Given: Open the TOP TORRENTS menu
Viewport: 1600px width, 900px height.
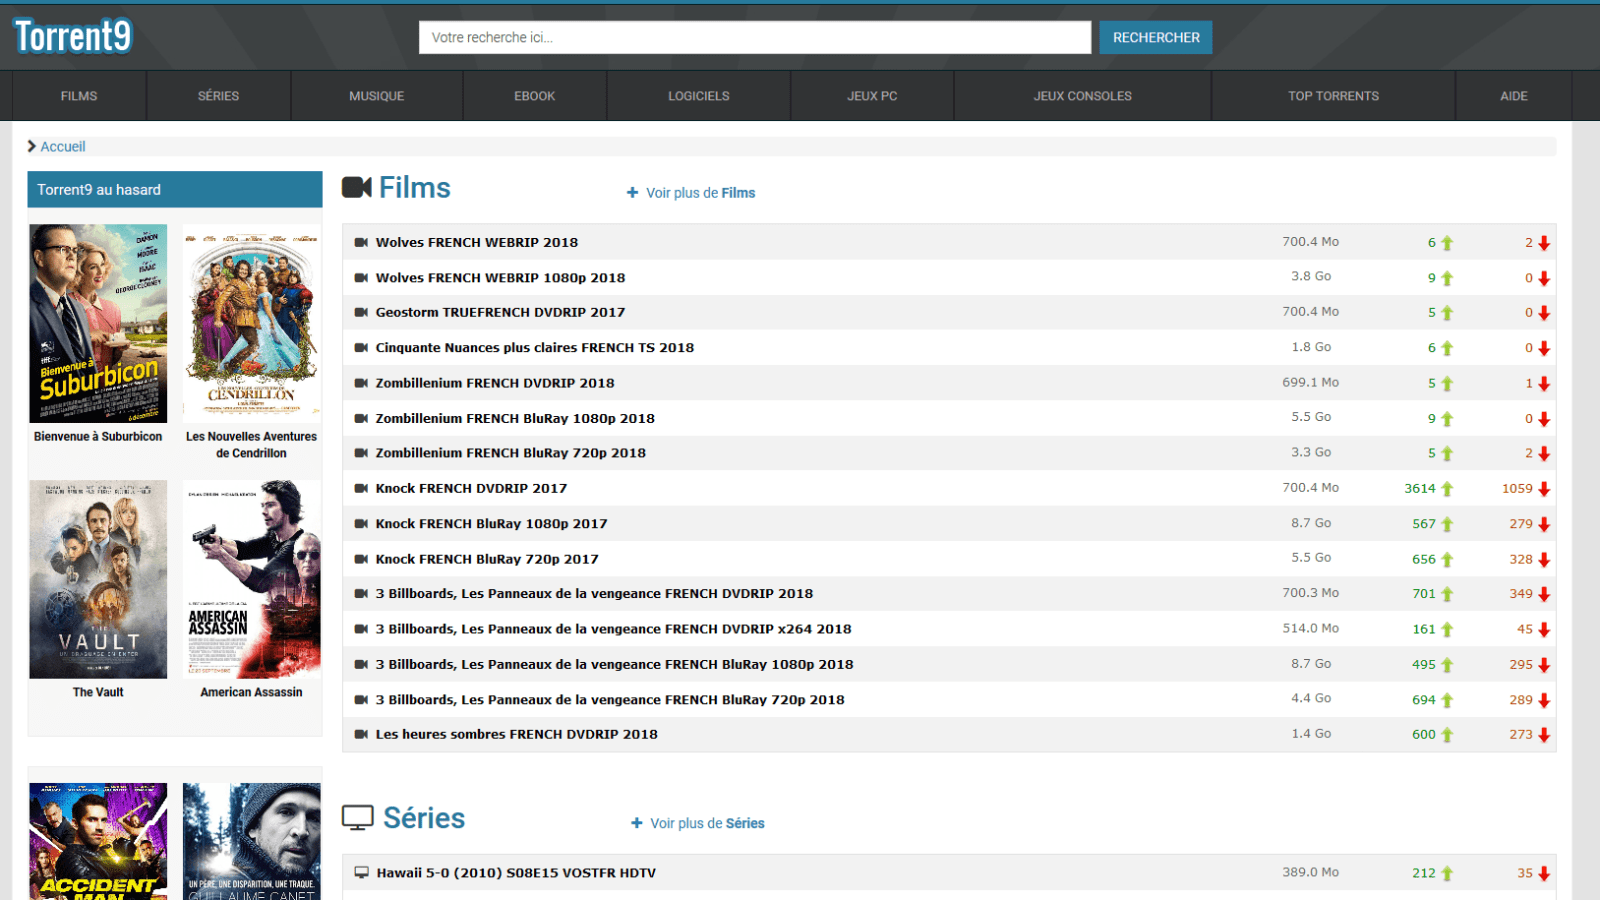Looking at the screenshot, I should tap(1333, 96).
